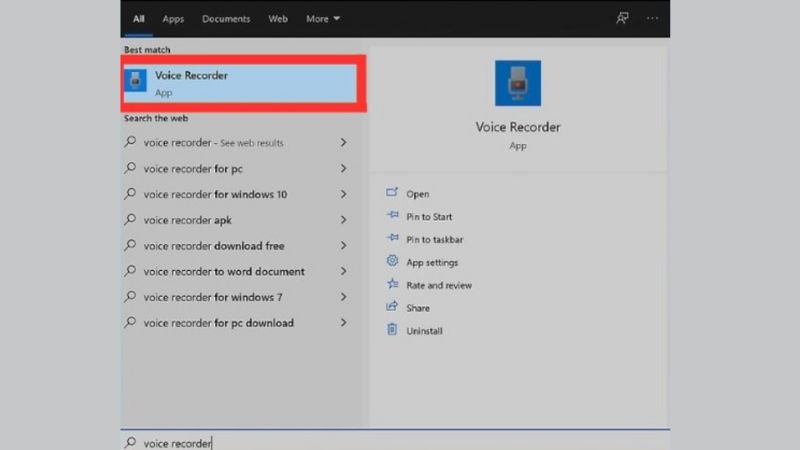Click the Pin to Start pin icon
800x450 pixels.
(x=392, y=217)
